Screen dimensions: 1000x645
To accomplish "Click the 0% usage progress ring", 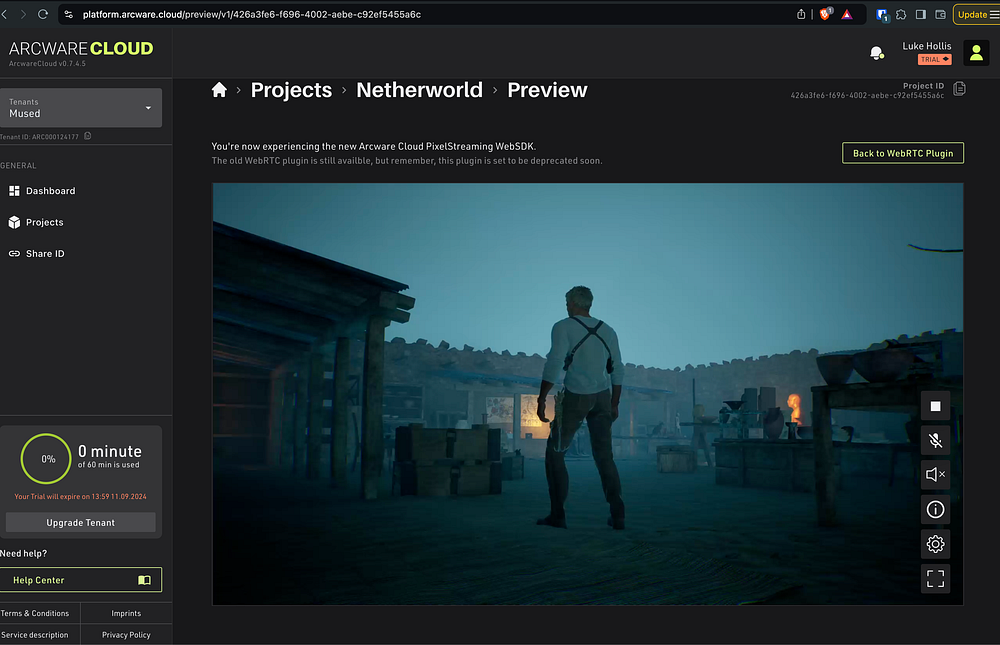I will click(x=46, y=459).
